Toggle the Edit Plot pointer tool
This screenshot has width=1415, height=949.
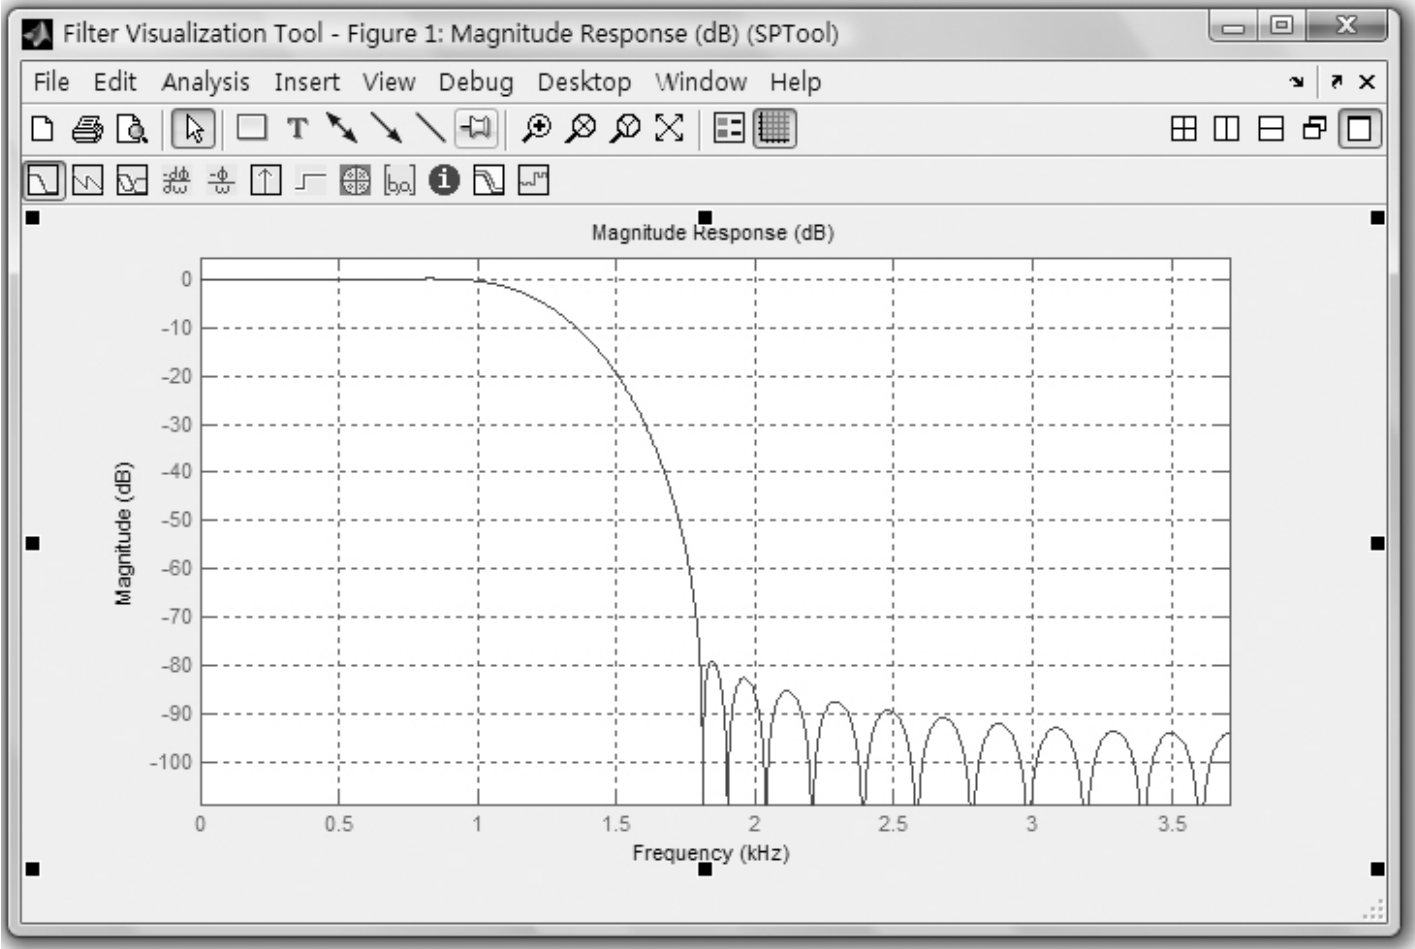[x=194, y=129]
